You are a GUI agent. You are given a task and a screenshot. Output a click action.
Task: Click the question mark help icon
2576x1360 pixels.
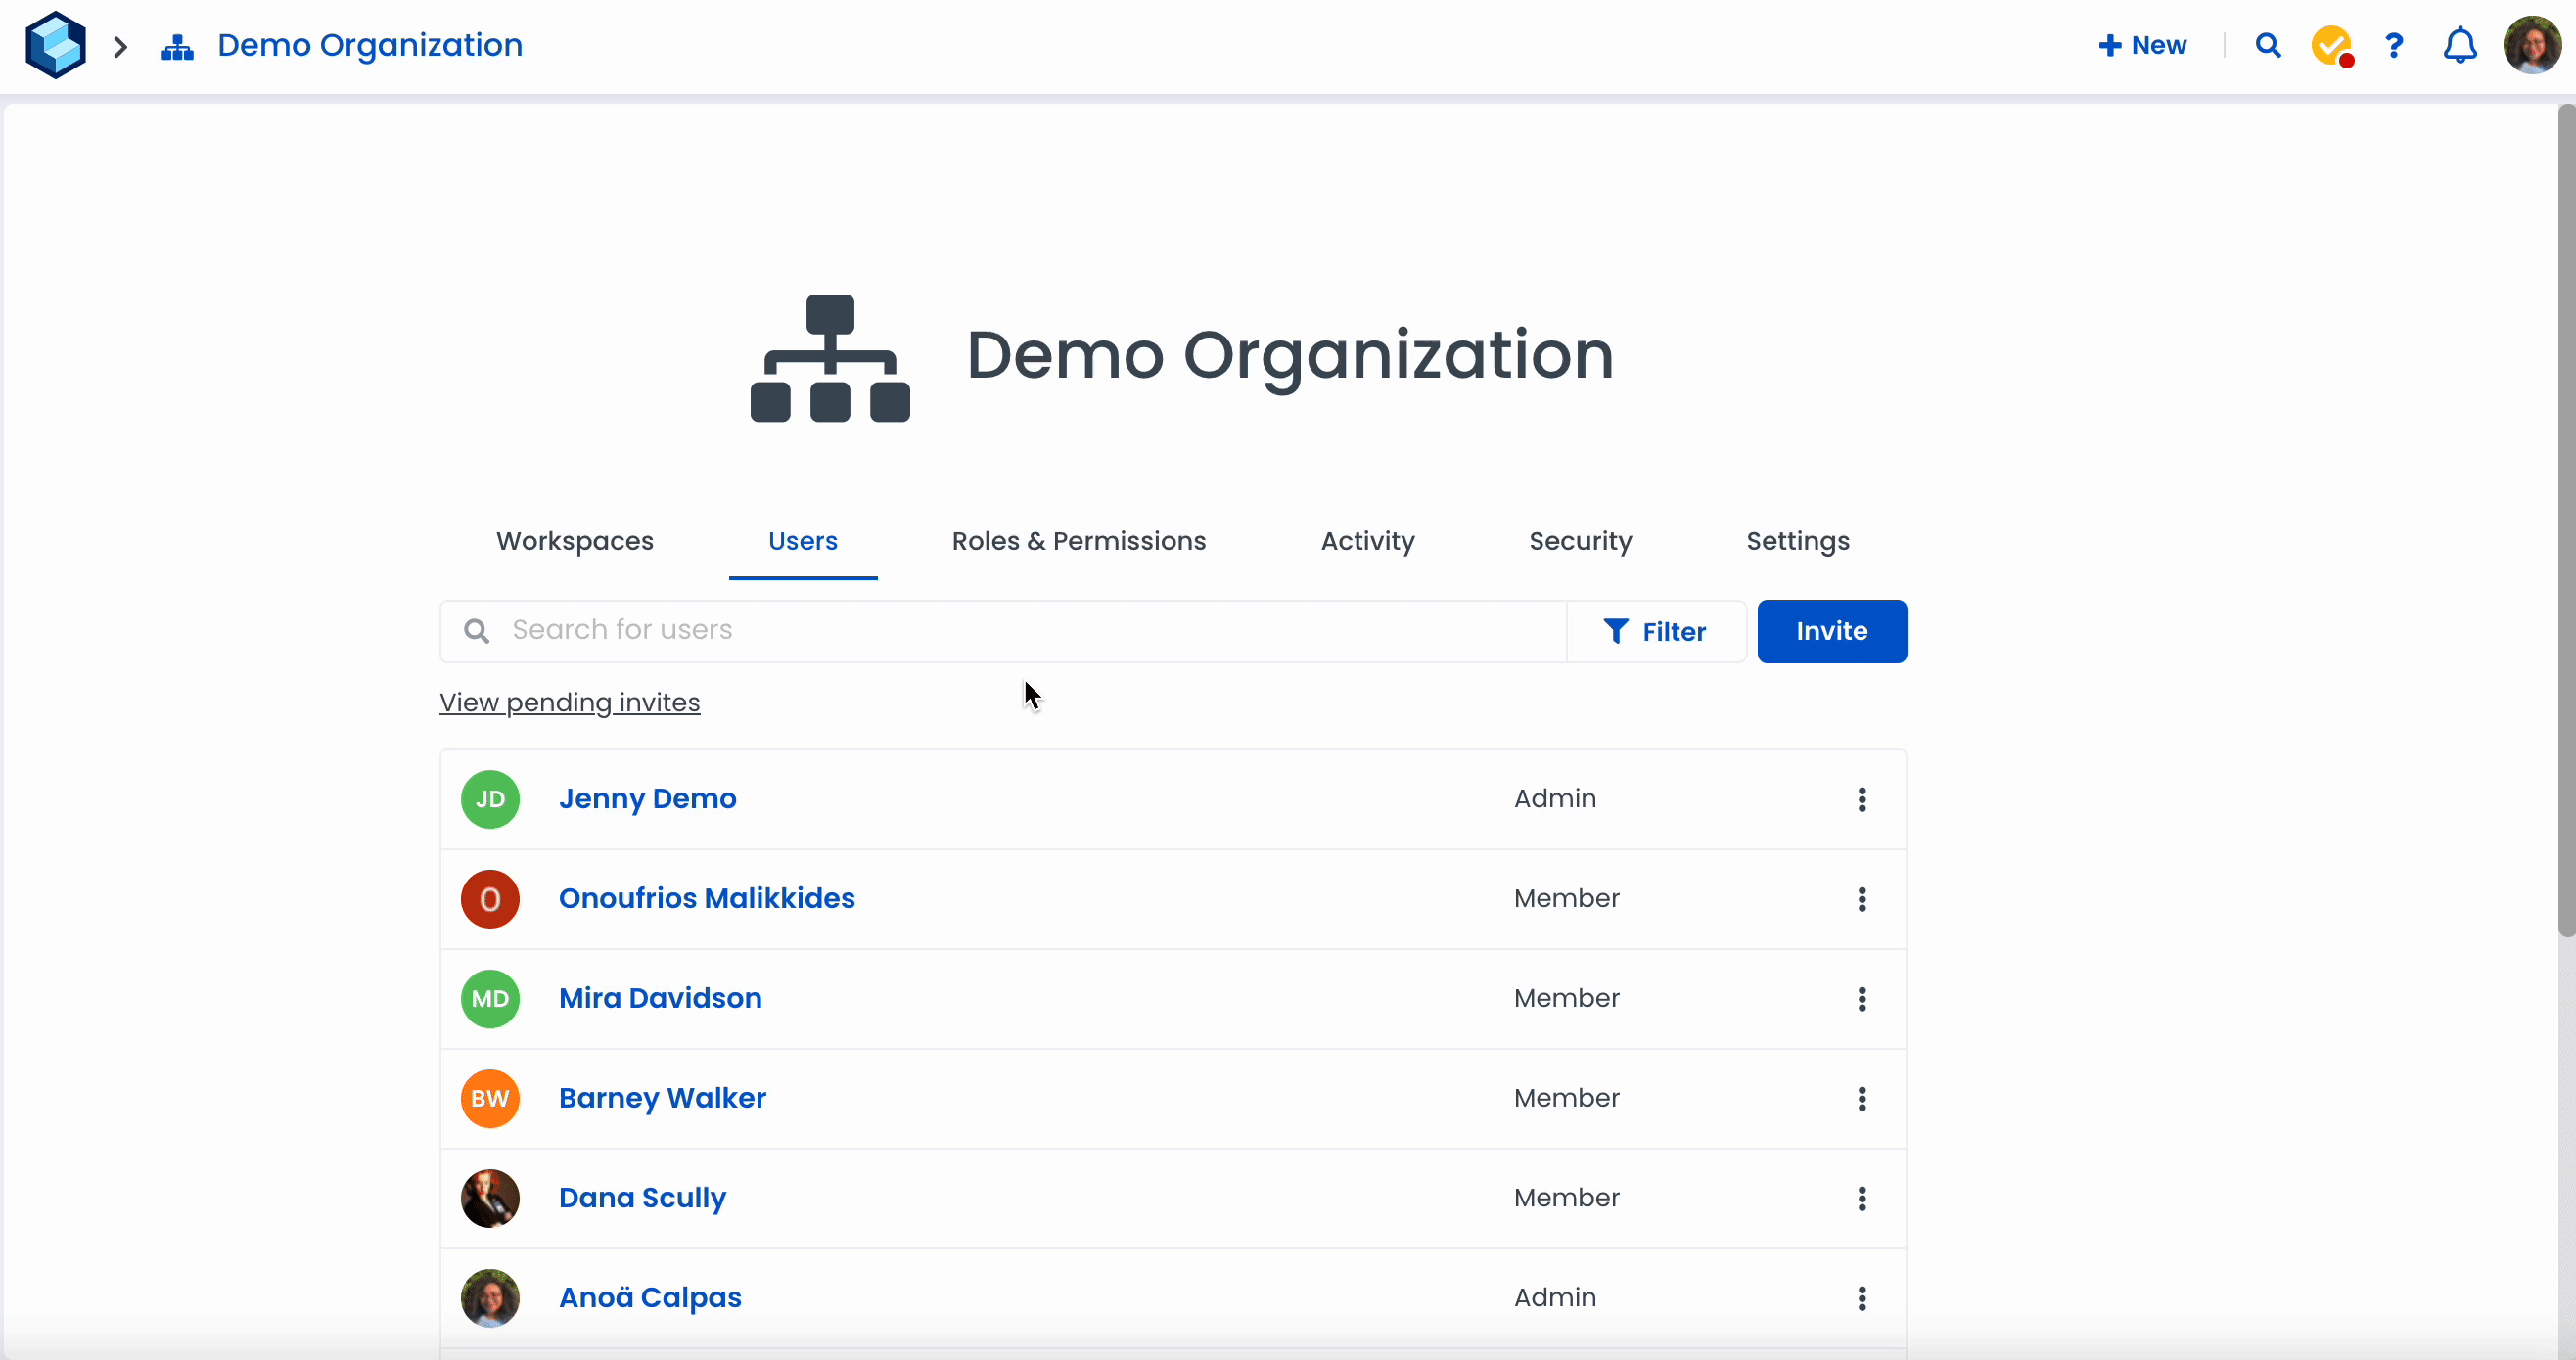tap(2393, 45)
